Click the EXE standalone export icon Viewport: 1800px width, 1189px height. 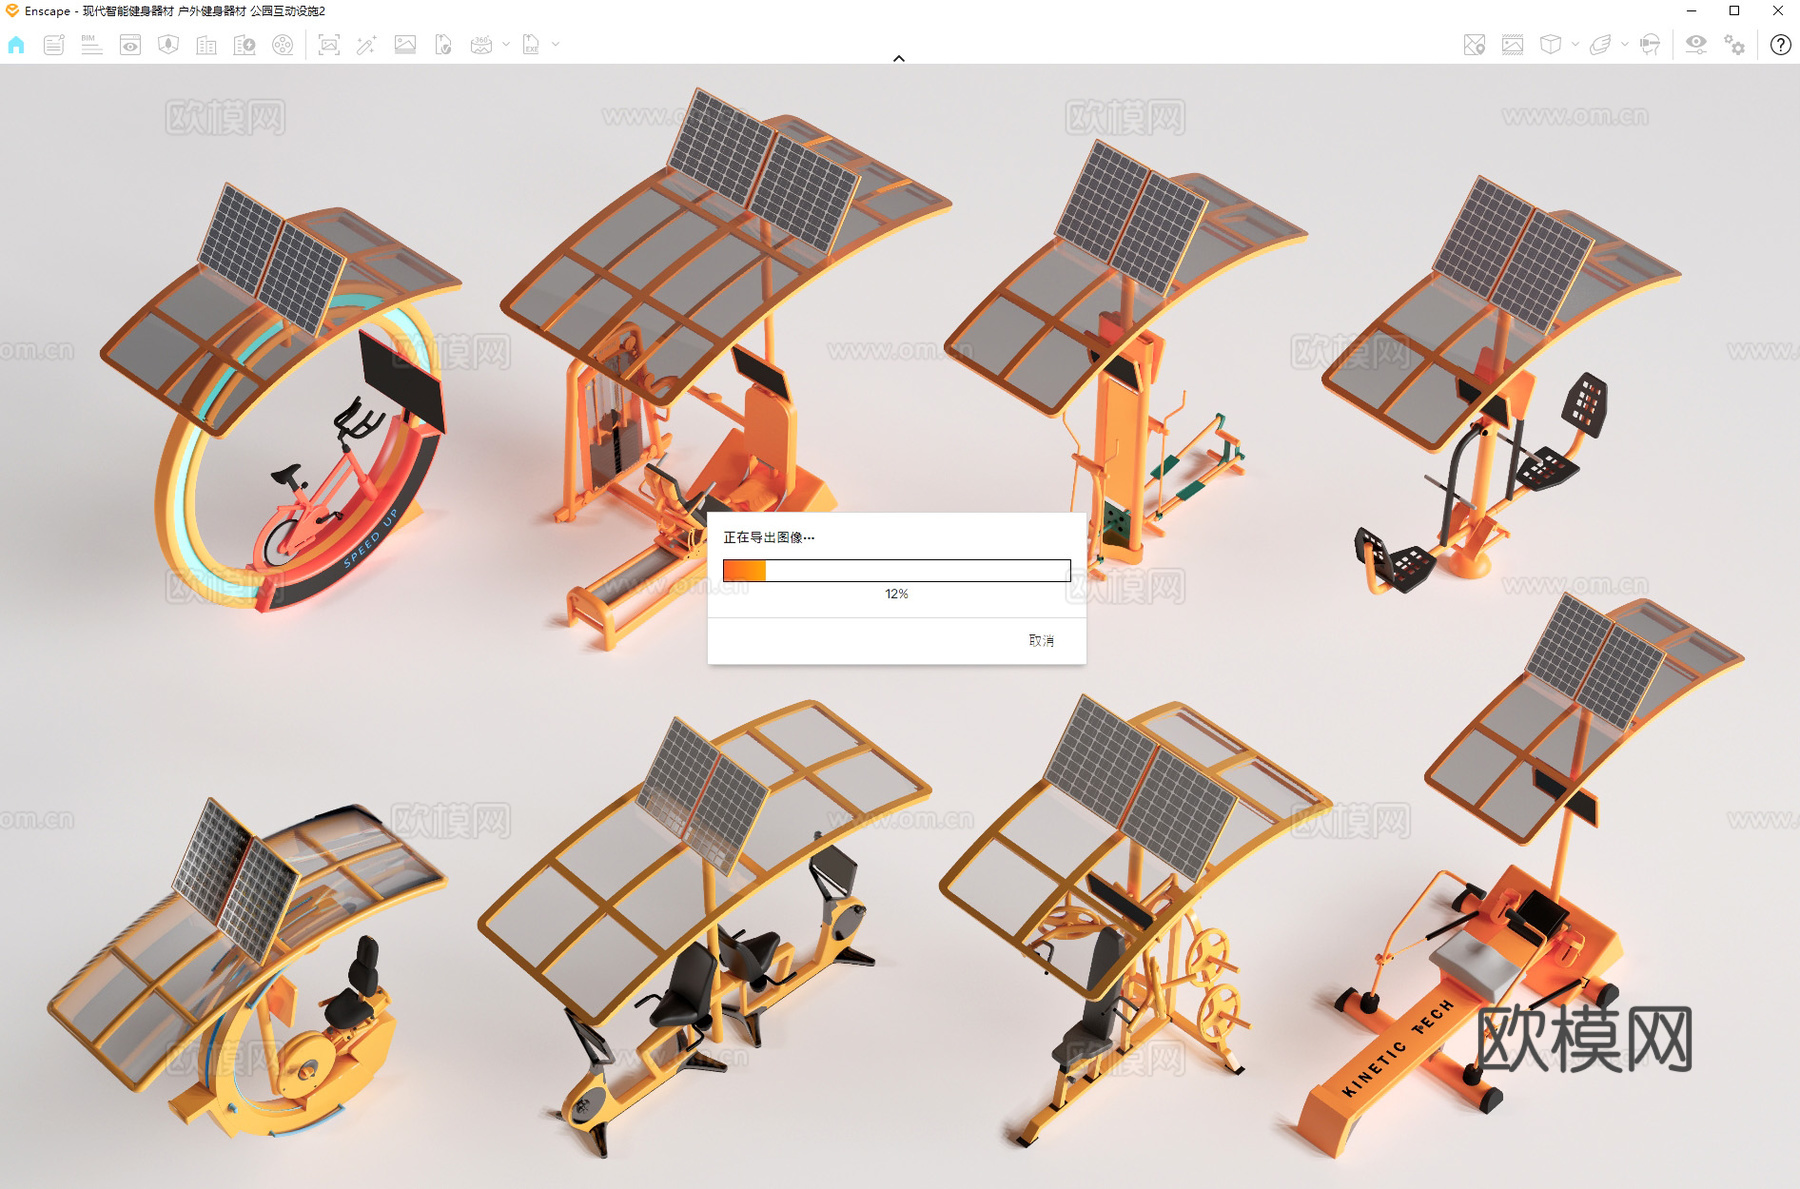531,45
